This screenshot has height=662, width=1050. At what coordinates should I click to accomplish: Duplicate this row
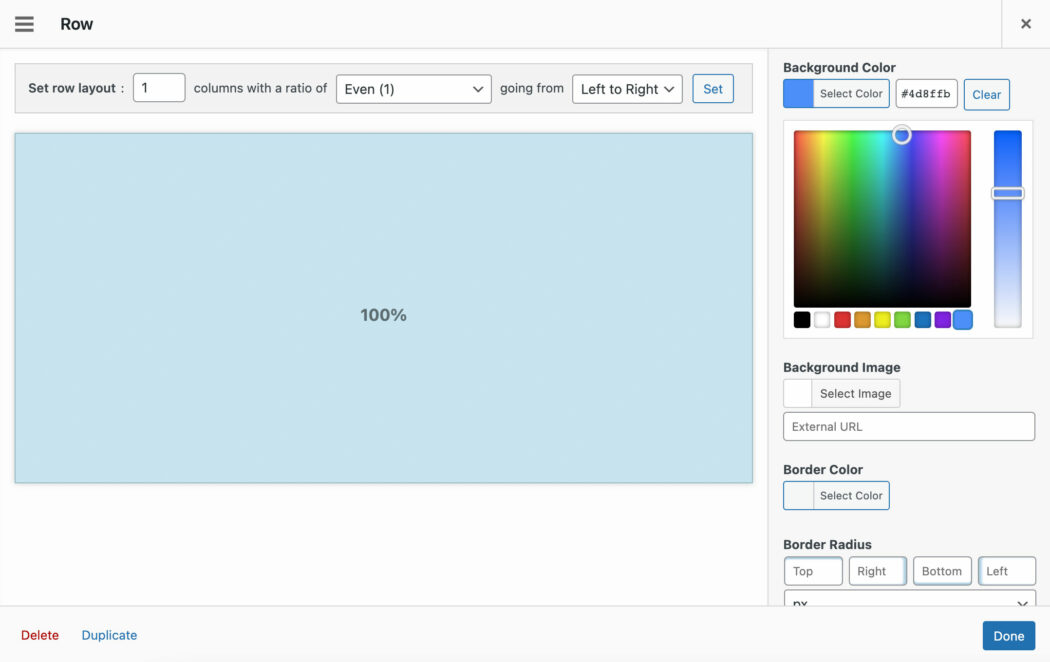pyautogui.click(x=109, y=635)
